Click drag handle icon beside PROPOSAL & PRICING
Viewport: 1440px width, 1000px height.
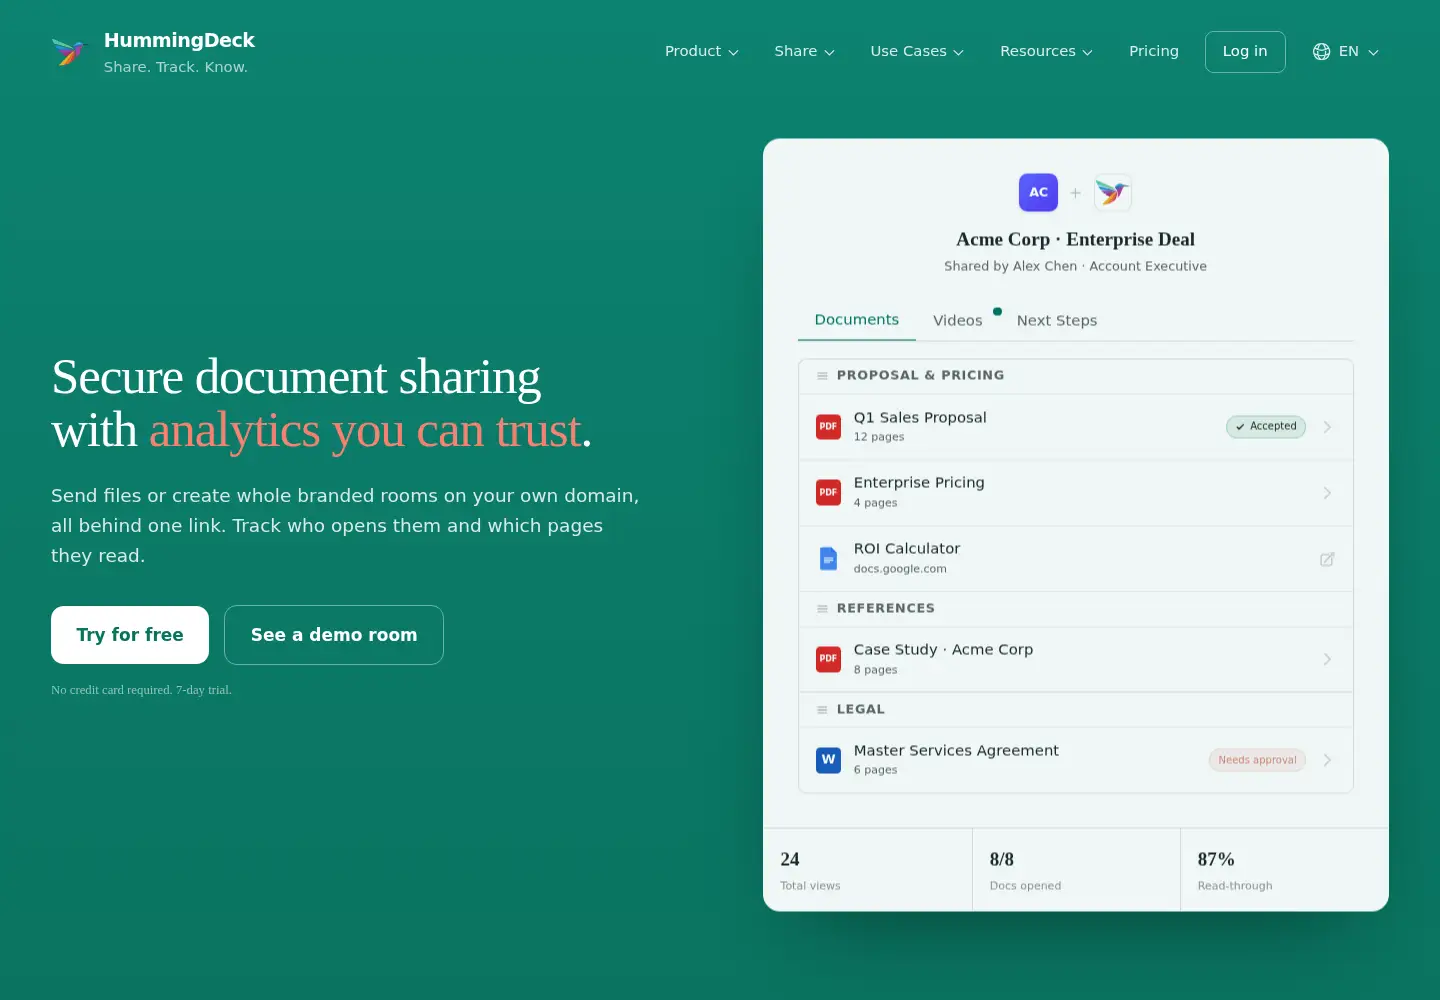[x=822, y=376]
